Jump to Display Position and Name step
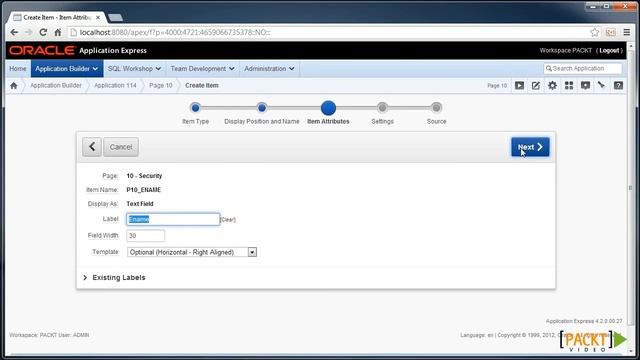Viewport: 640px width, 360px height. [x=262, y=108]
